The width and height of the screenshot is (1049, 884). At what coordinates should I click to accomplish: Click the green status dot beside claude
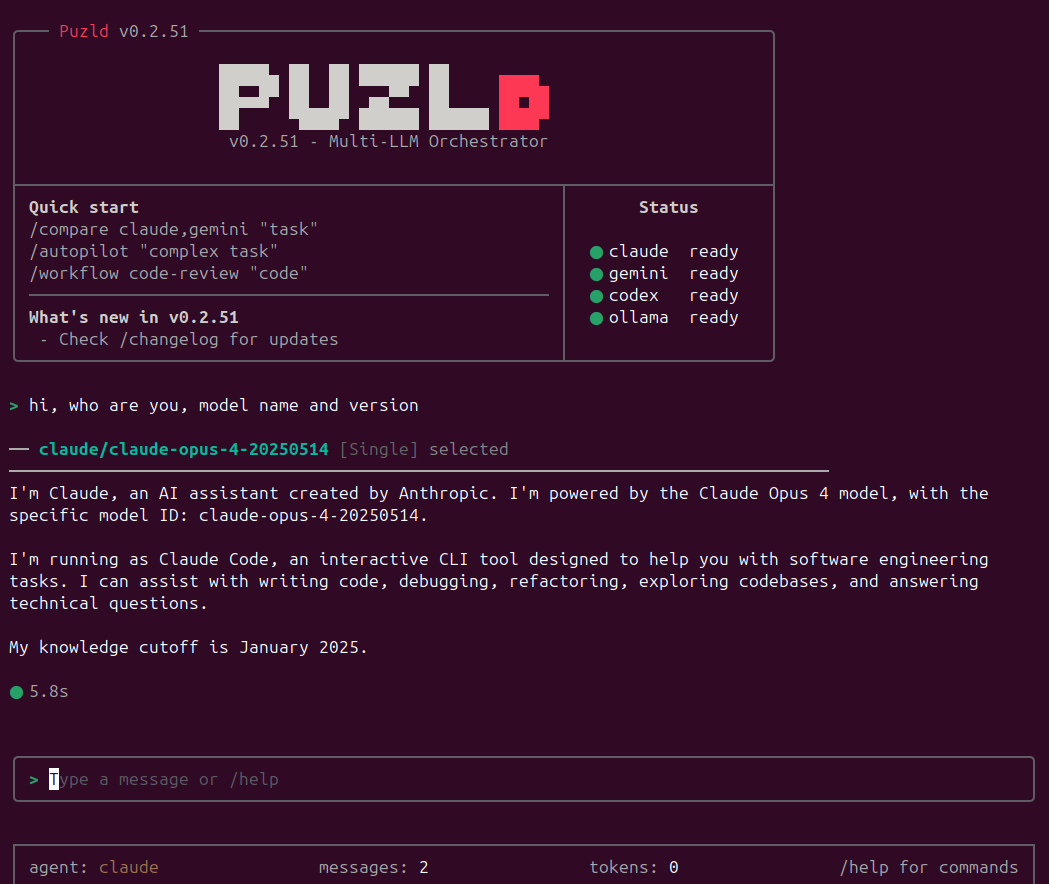click(596, 252)
